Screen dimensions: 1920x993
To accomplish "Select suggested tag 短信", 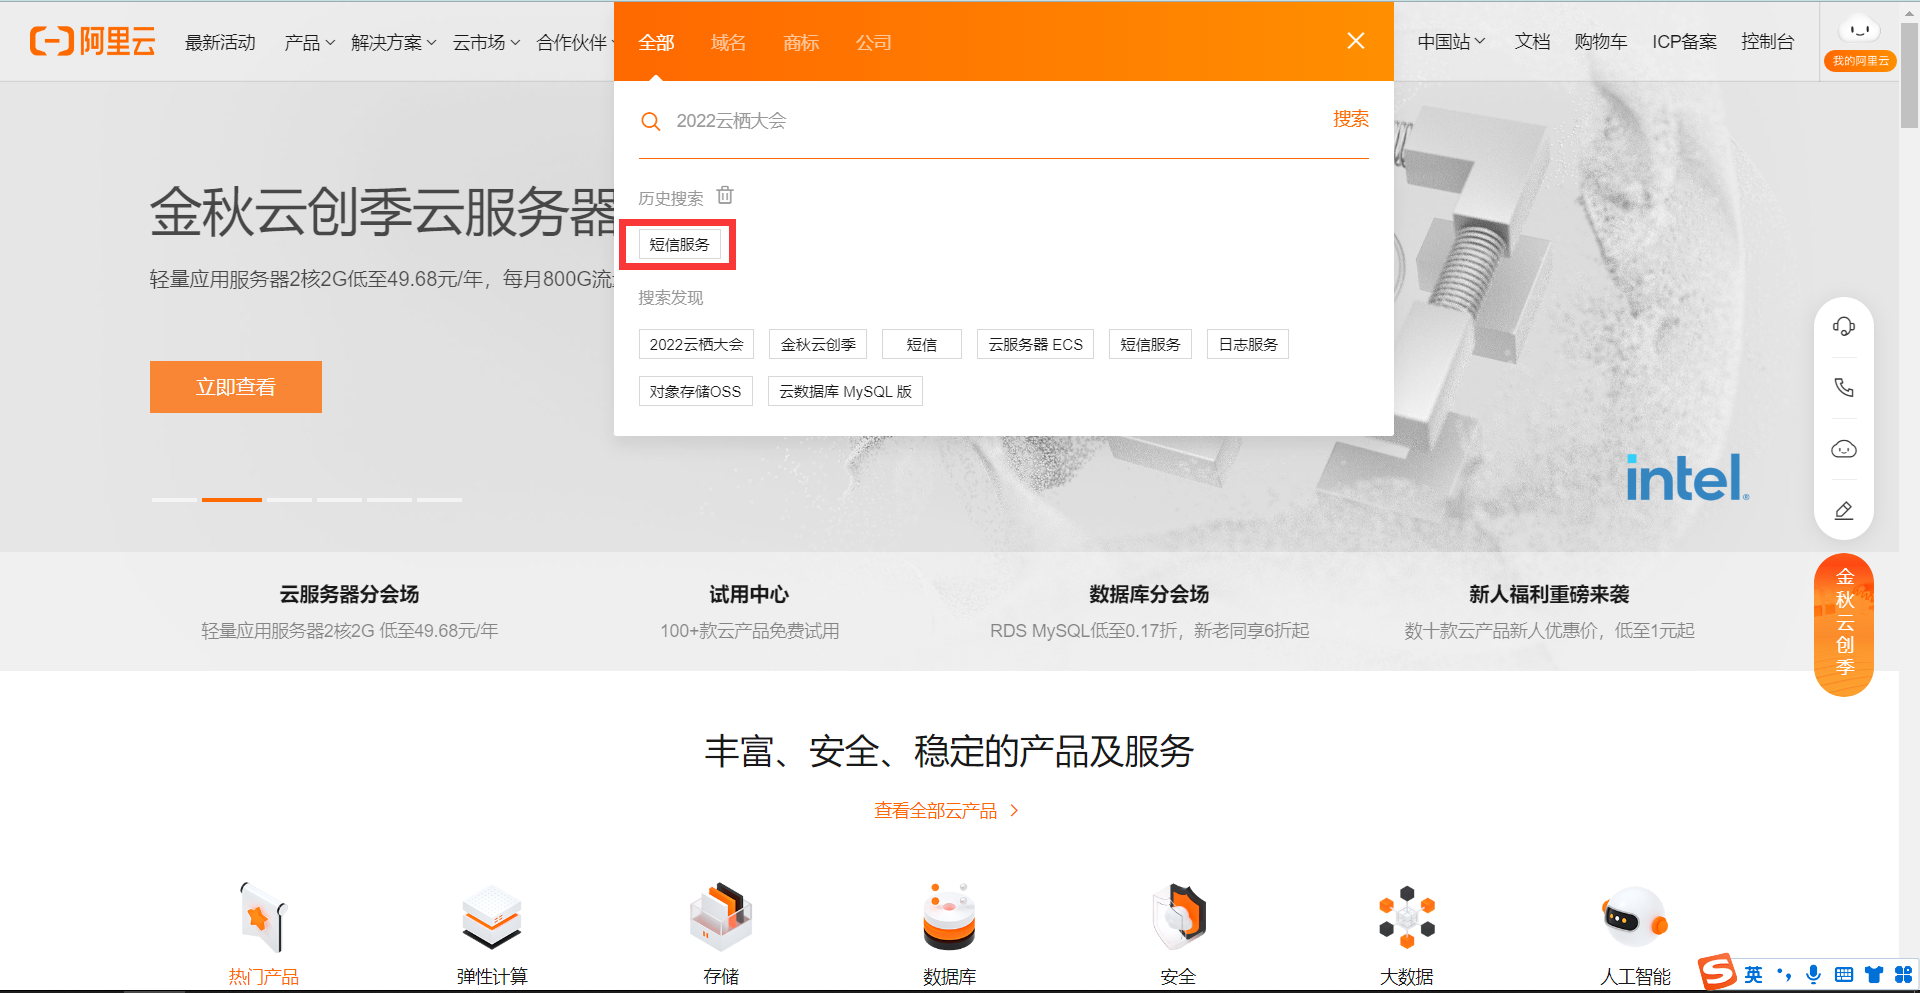I will point(922,344).
